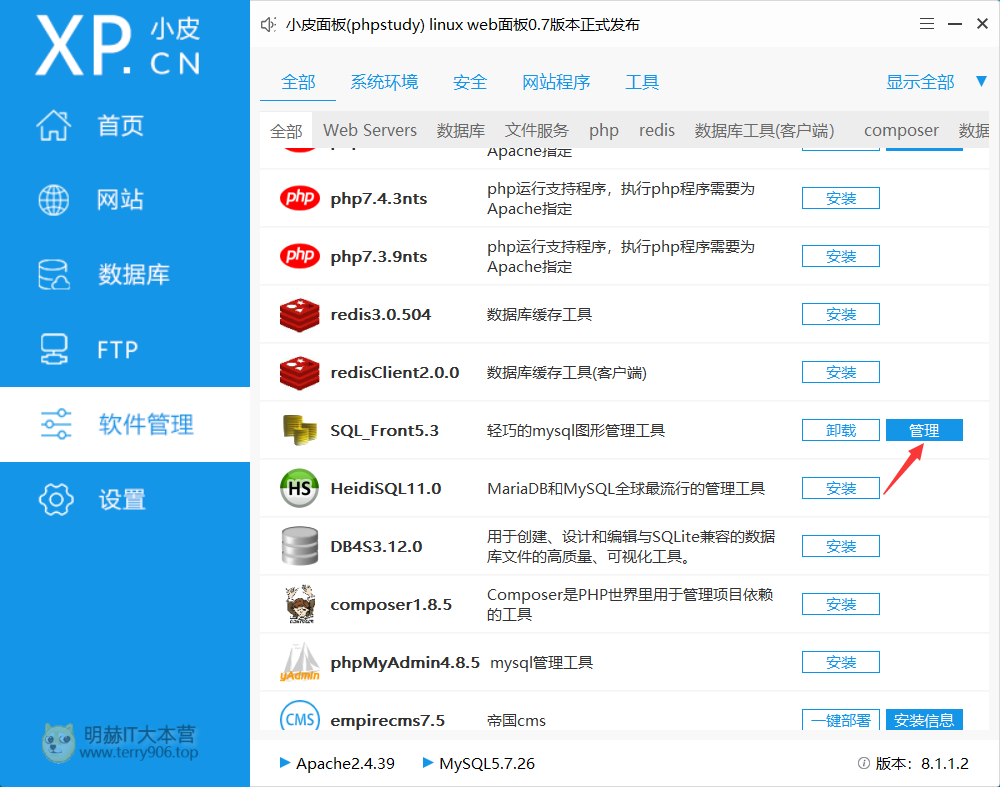This screenshot has height=787, width=1000.
Task: Open the 显示全部 filter label
Action: click(920, 82)
